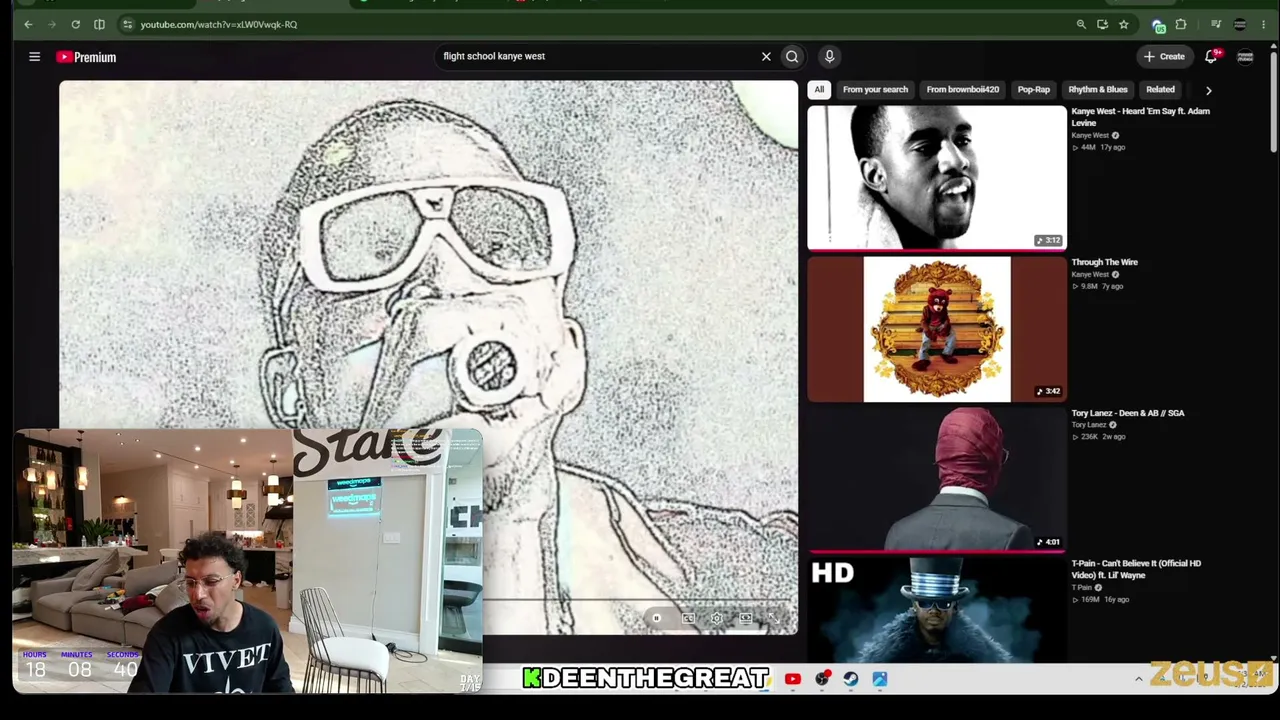
Task: Expand more filter chips with right arrow
Action: 1208,90
